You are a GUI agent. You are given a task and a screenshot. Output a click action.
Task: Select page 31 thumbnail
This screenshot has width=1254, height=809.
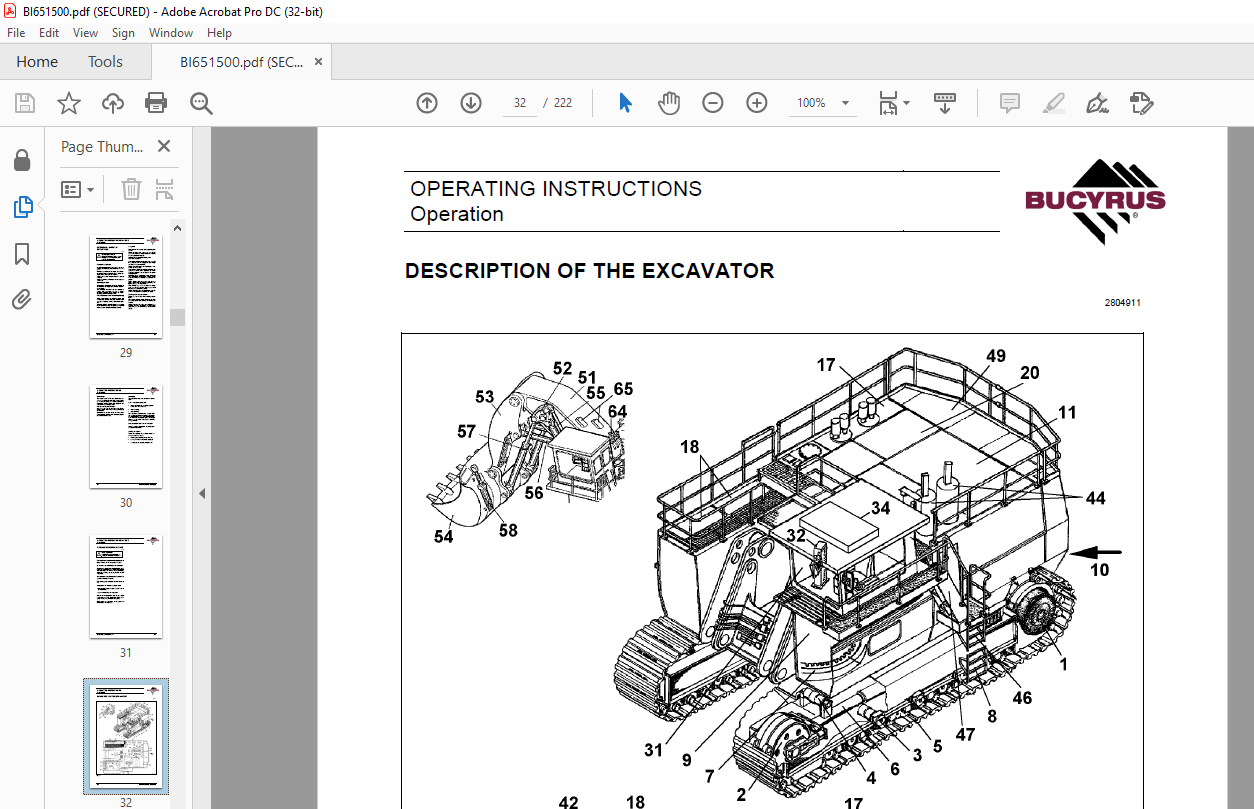[x=126, y=588]
